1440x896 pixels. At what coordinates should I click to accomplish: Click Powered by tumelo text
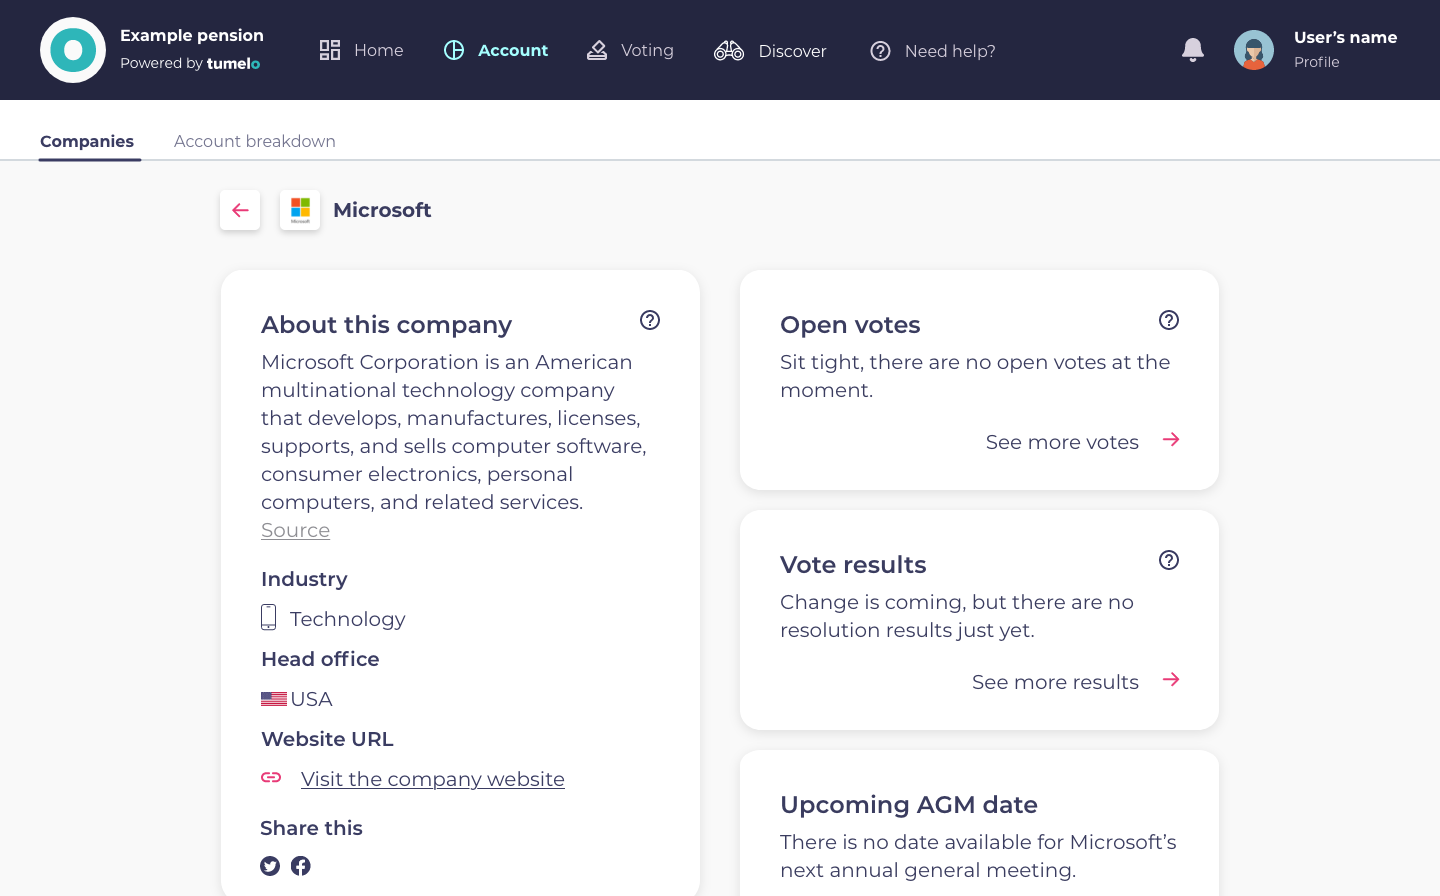[190, 63]
